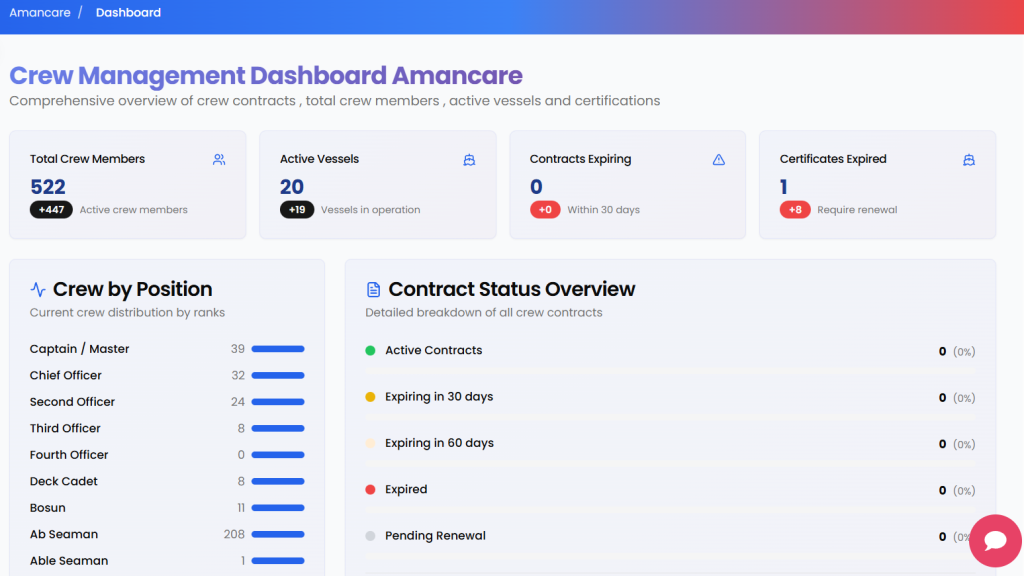This screenshot has height=576, width=1024.
Task: Click the Active Vessels ship icon
Action: pos(469,159)
